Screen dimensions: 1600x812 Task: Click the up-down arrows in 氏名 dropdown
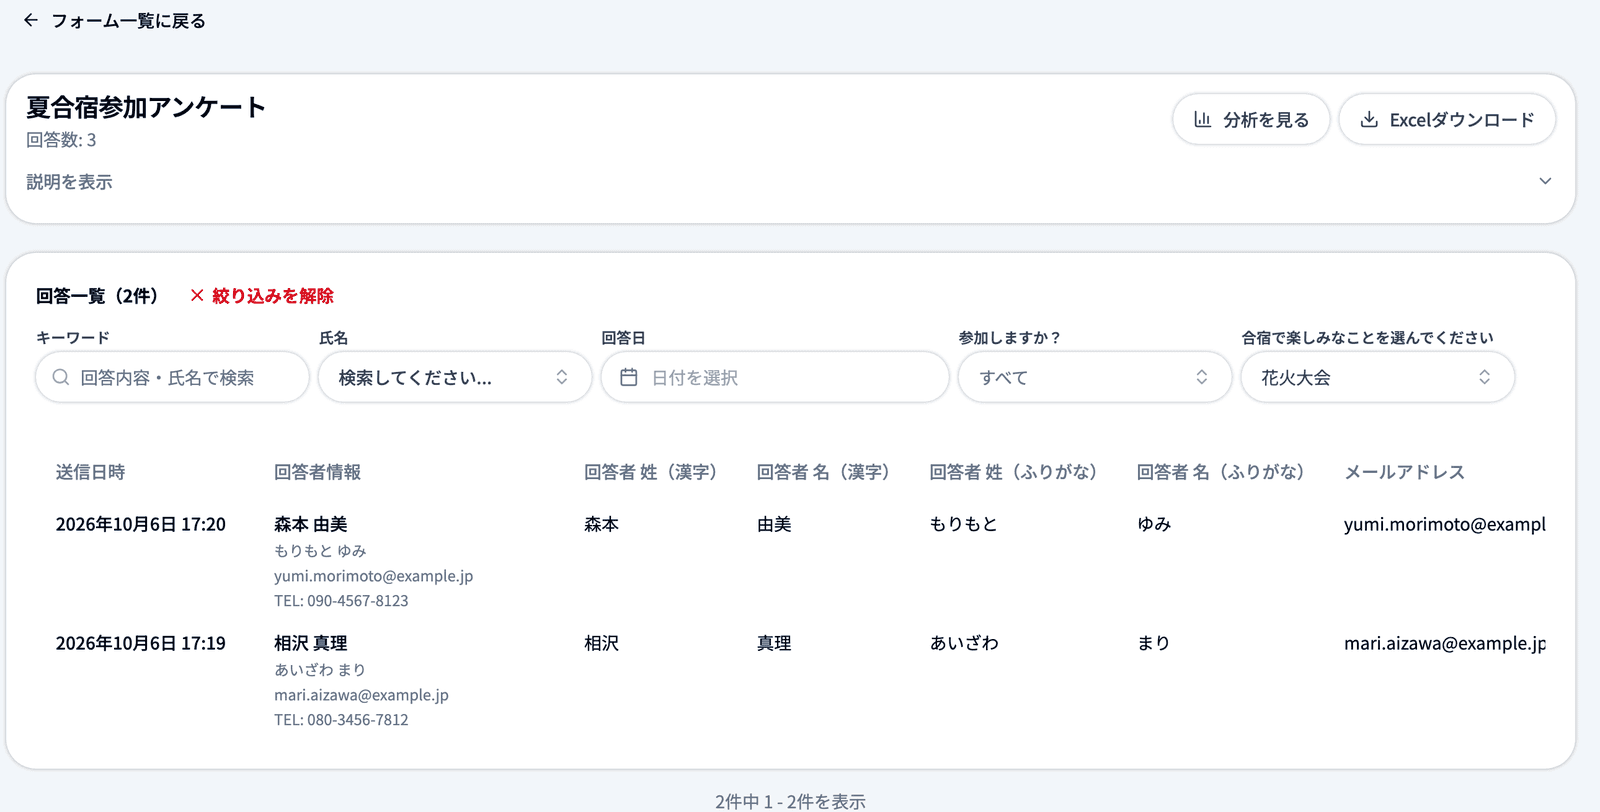pos(562,377)
